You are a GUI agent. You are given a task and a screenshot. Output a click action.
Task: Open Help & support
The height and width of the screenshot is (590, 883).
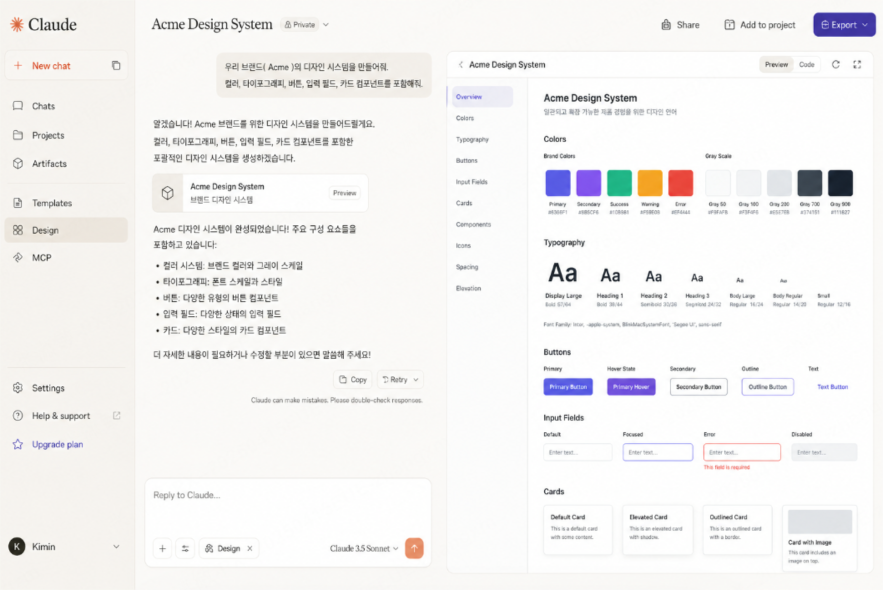click(x=61, y=415)
